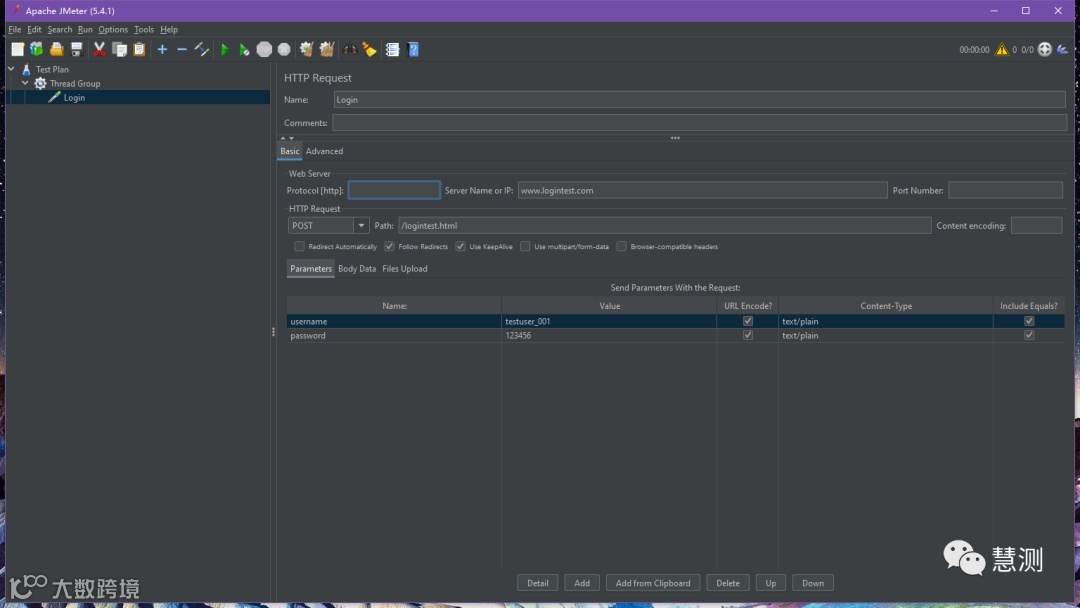Click the Copy icon in toolbar
The image size is (1080, 608).
point(119,49)
